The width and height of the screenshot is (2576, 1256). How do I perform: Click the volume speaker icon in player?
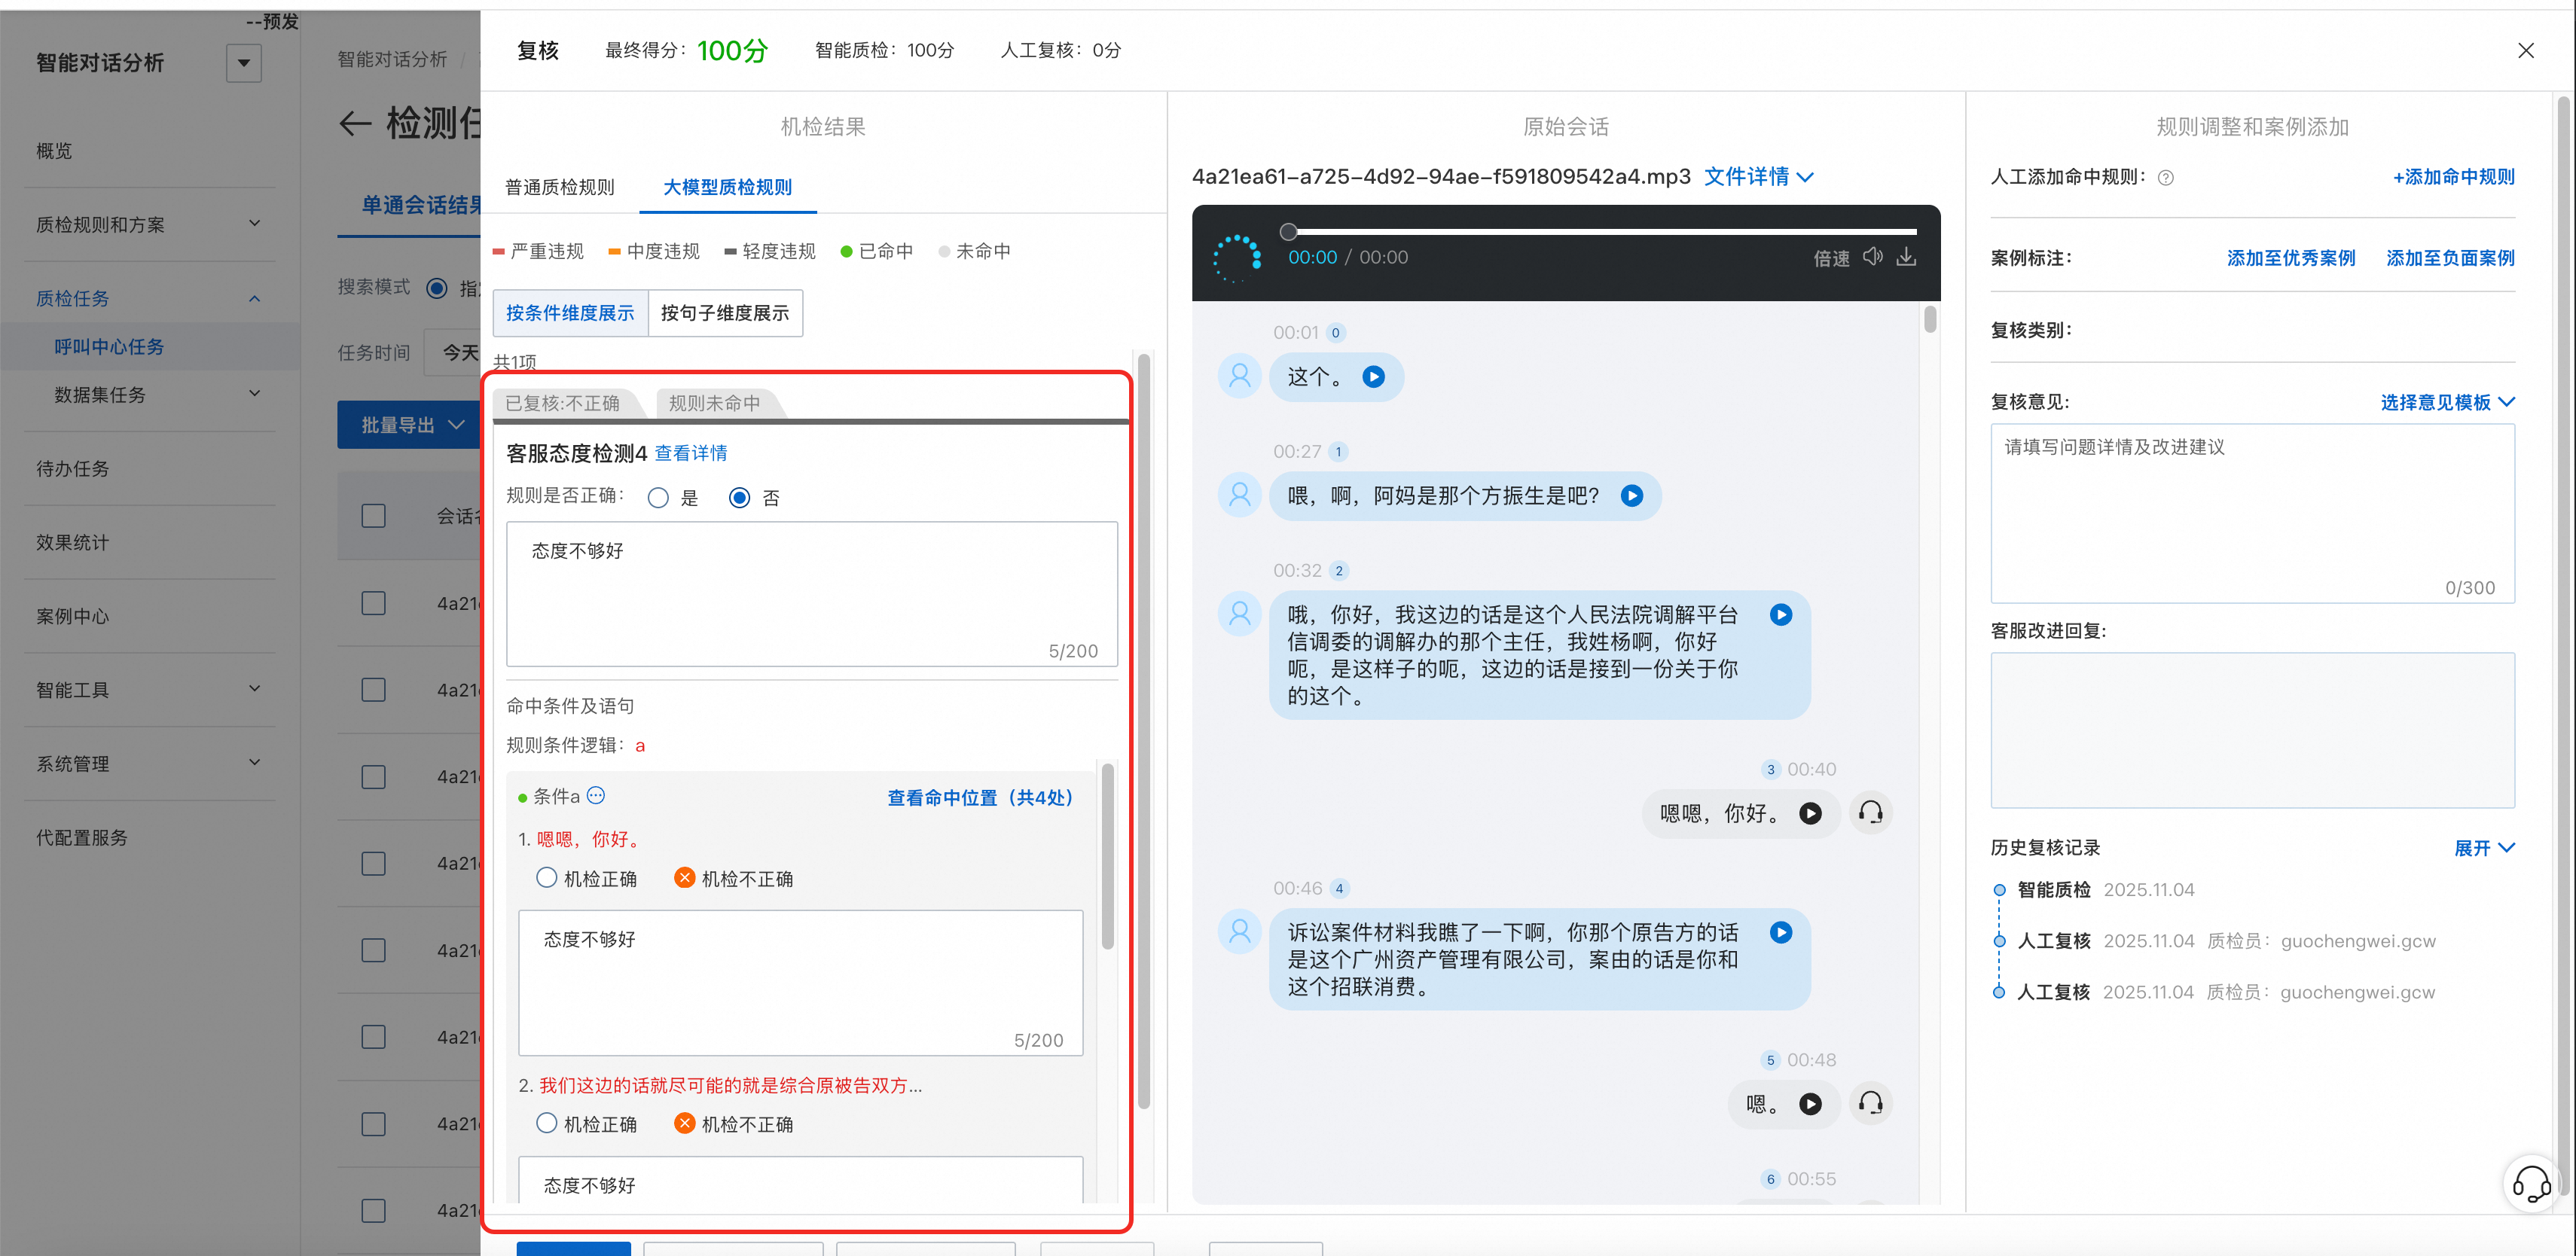pyautogui.click(x=1872, y=257)
